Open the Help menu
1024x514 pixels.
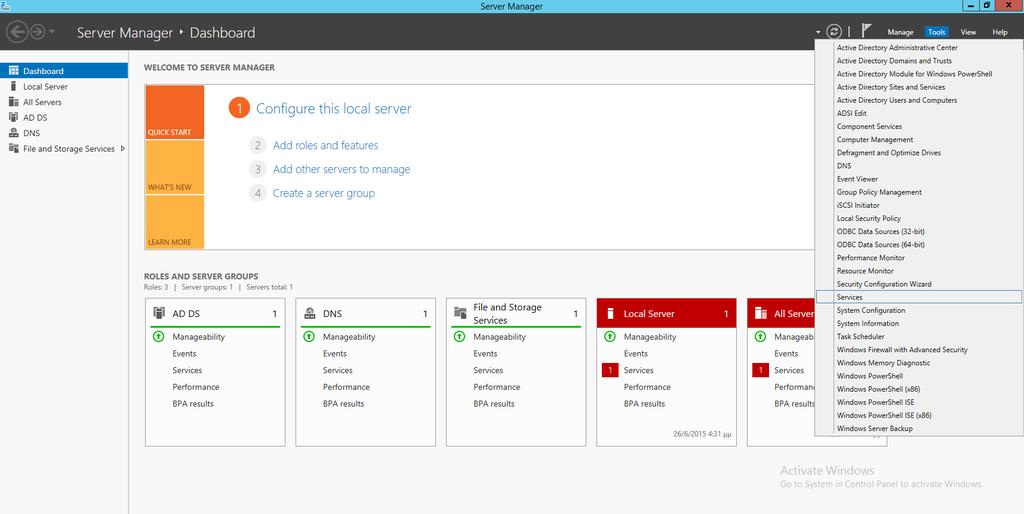[x=1000, y=32]
